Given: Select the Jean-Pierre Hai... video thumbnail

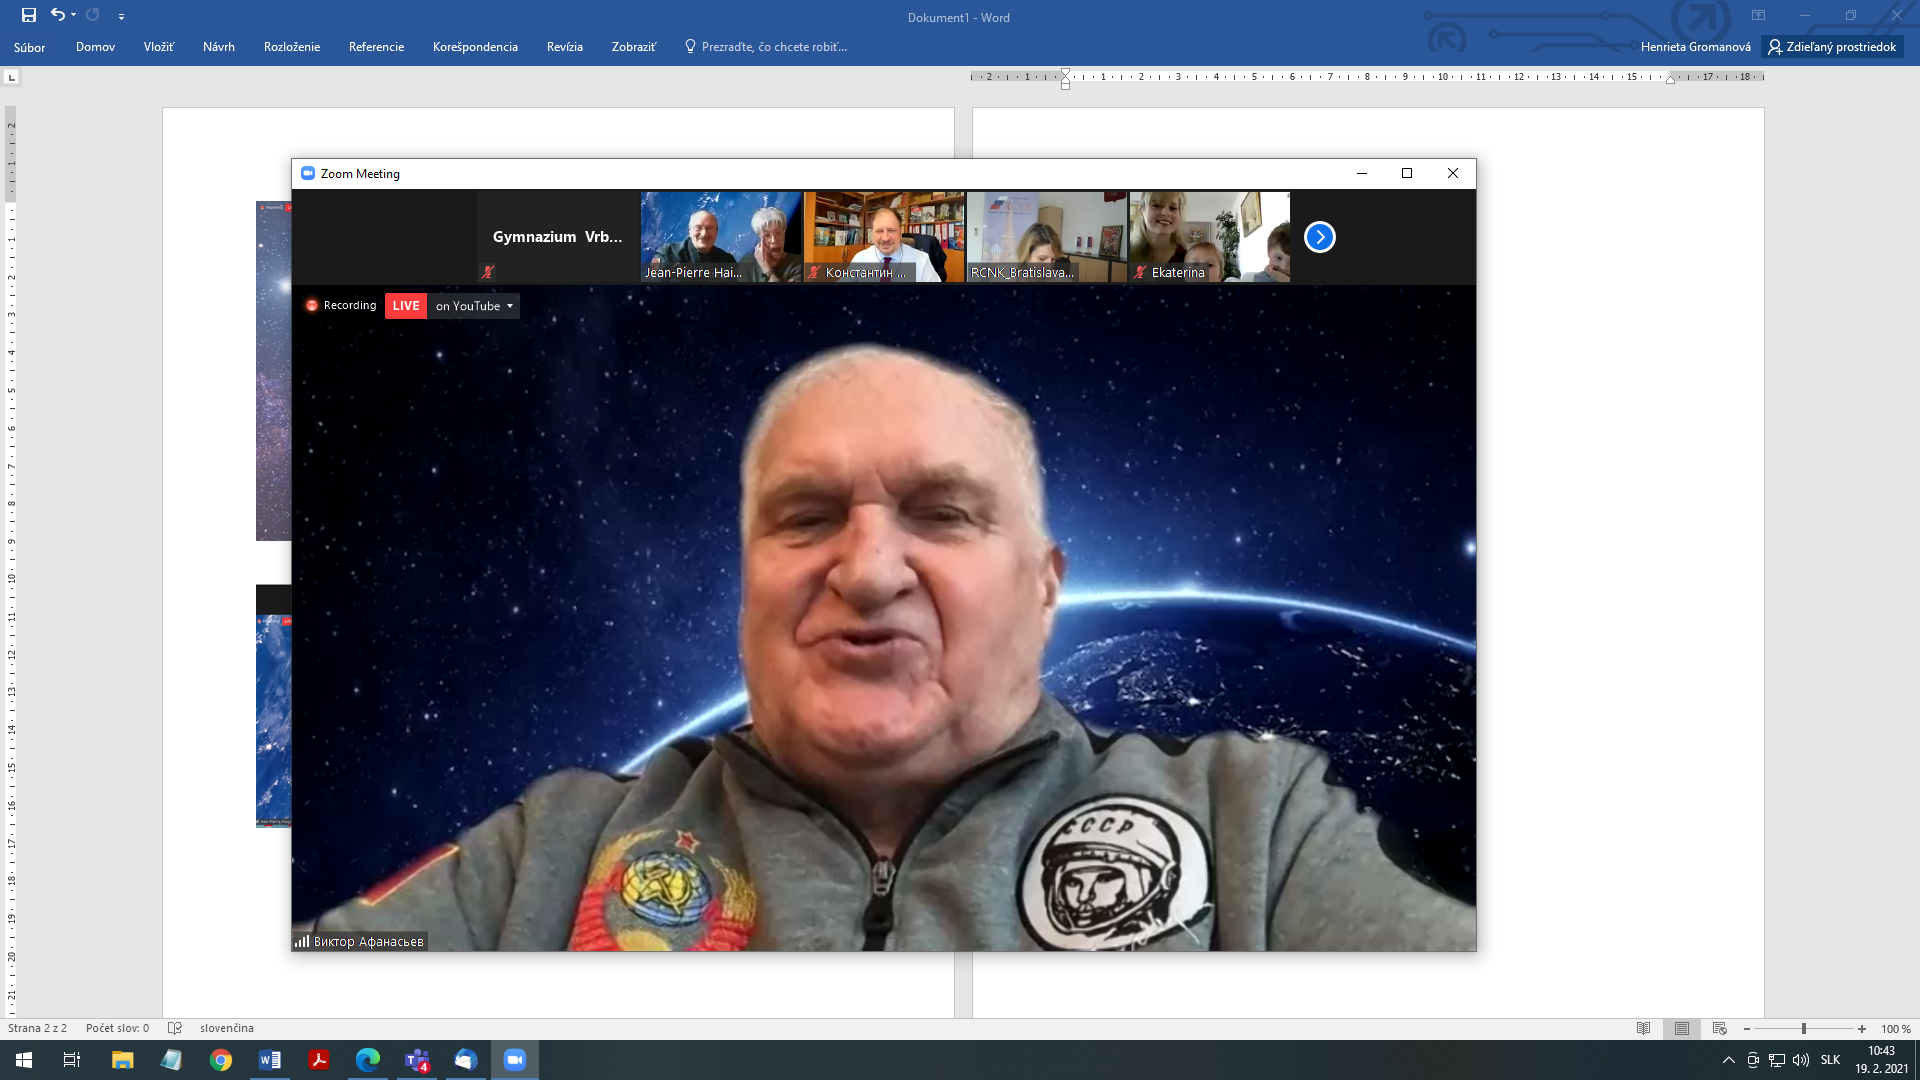Looking at the screenshot, I should (721, 237).
